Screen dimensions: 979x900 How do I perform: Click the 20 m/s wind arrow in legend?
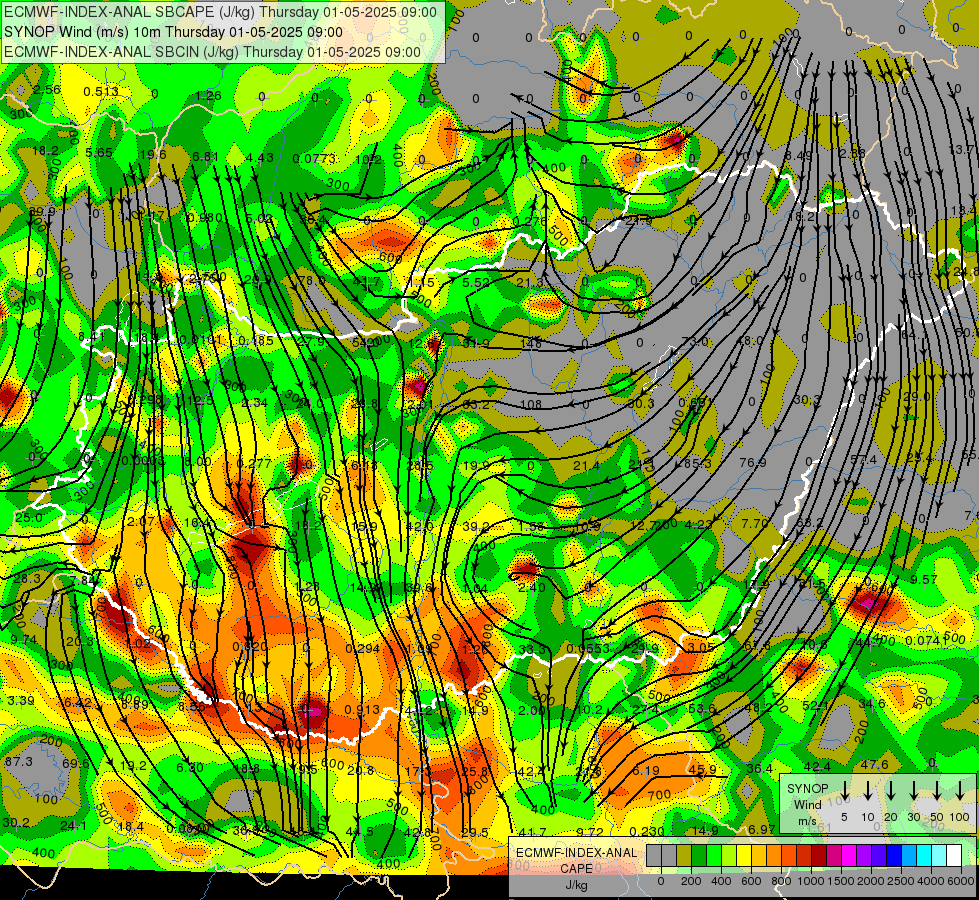(x=891, y=791)
